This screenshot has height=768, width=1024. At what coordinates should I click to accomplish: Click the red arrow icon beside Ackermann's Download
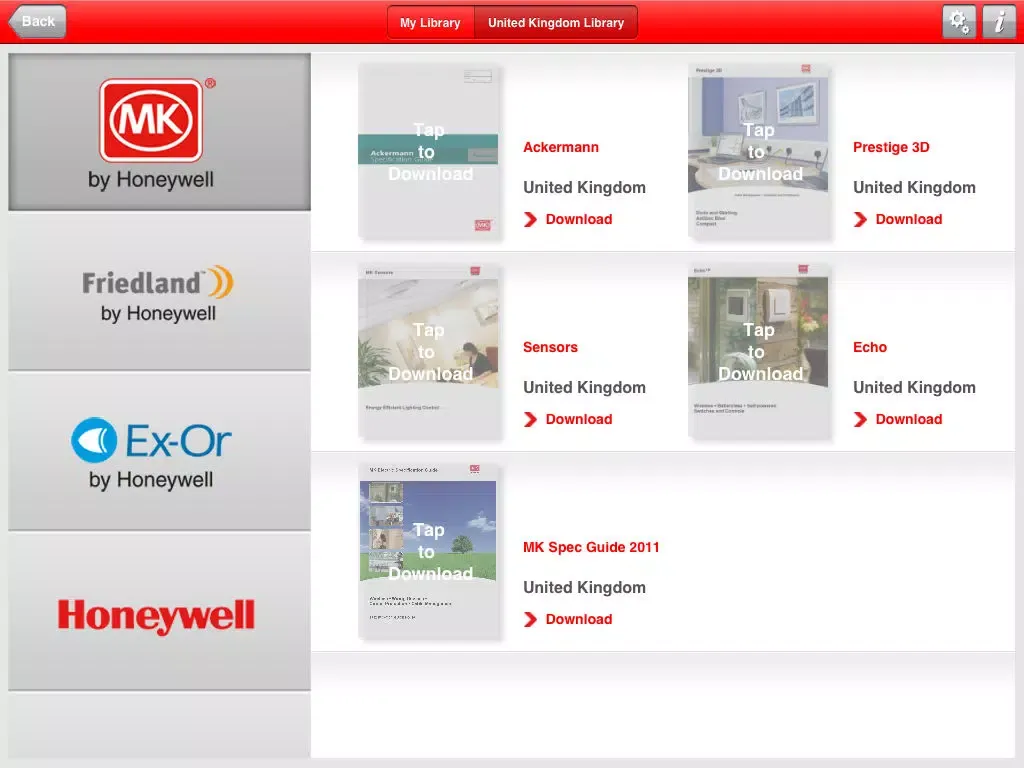point(530,219)
